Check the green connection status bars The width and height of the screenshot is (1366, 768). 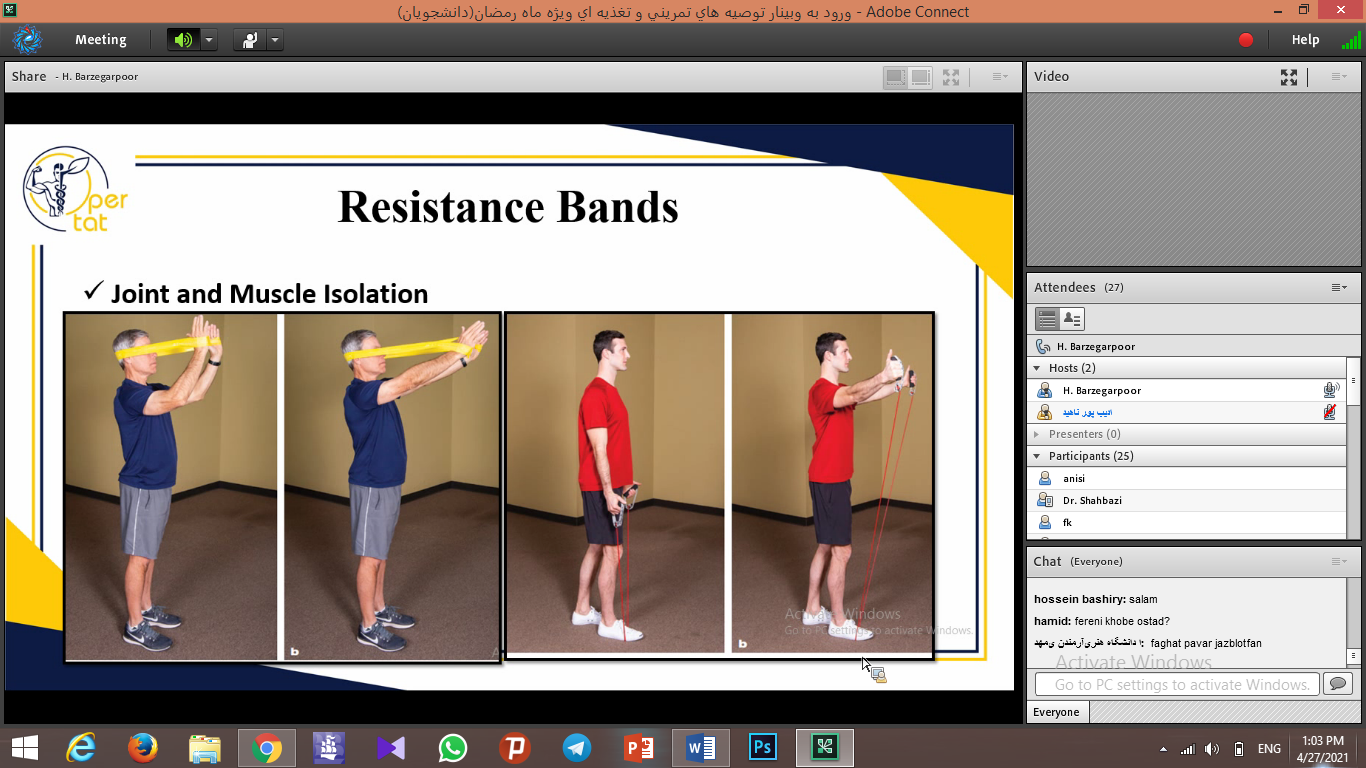[1350, 40]
